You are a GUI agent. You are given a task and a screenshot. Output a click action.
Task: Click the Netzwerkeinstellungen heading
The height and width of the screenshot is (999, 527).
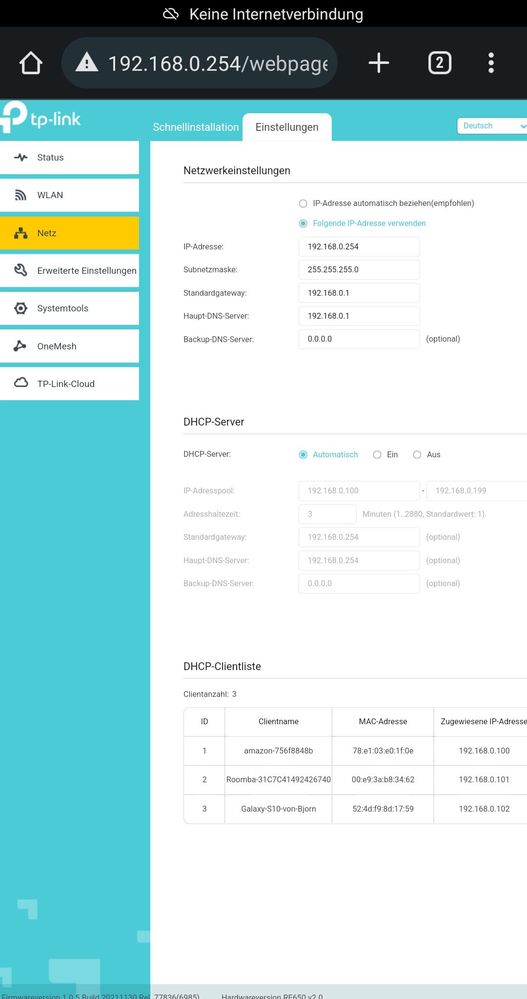236,171
